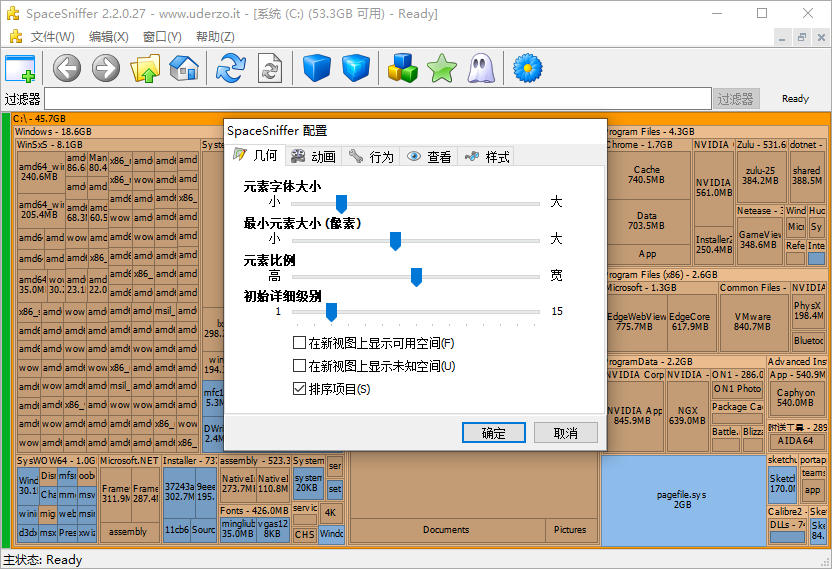Confirm settings with the 确定 button
Screen dimensions: 832x569
point(493,433)
